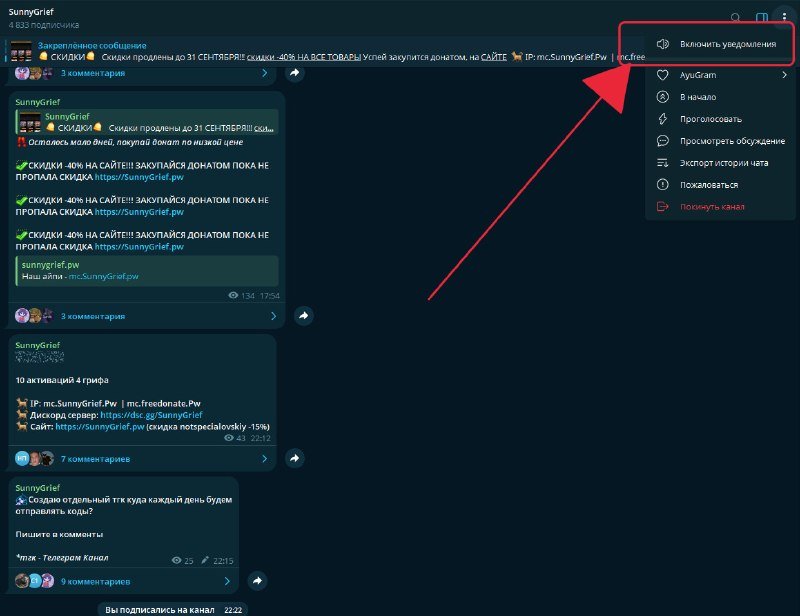Click the footnote '*тгк - Телеграм Канал'
Screen dimensions: 800x616
pos(62,558)
